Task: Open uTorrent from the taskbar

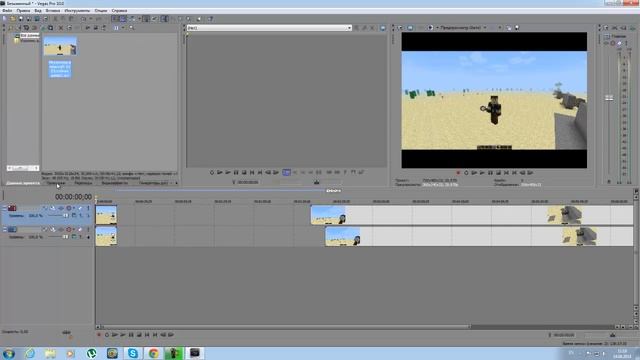Action: [x=91, y=353]
